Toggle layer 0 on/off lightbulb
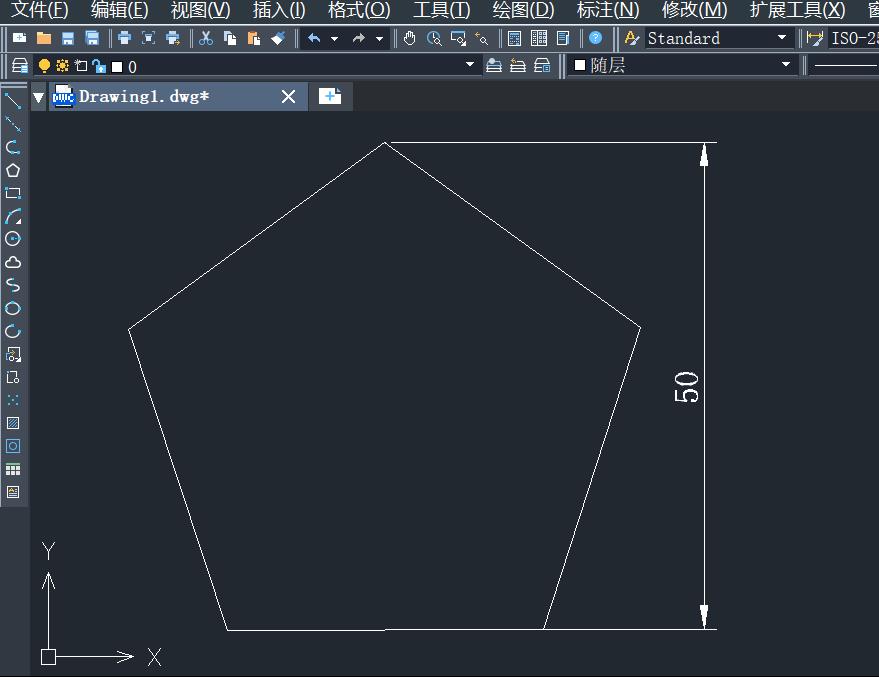Viewport: 879px width, 677px height. pyautogui.click(x=44, y=66)
